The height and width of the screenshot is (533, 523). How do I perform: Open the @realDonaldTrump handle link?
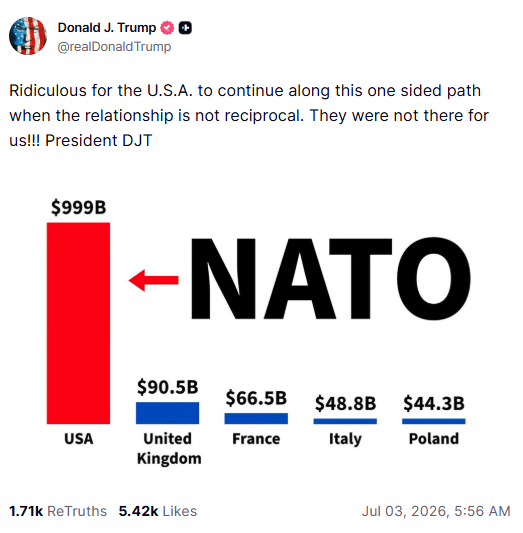(114, 47)
